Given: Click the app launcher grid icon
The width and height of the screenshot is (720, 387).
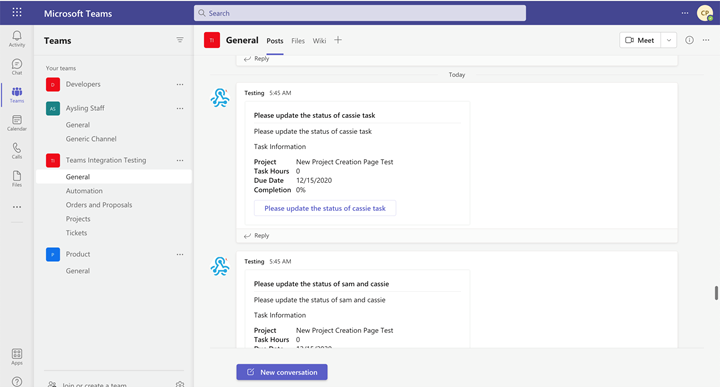Looking at the screenshot, I should pos(17,12).
